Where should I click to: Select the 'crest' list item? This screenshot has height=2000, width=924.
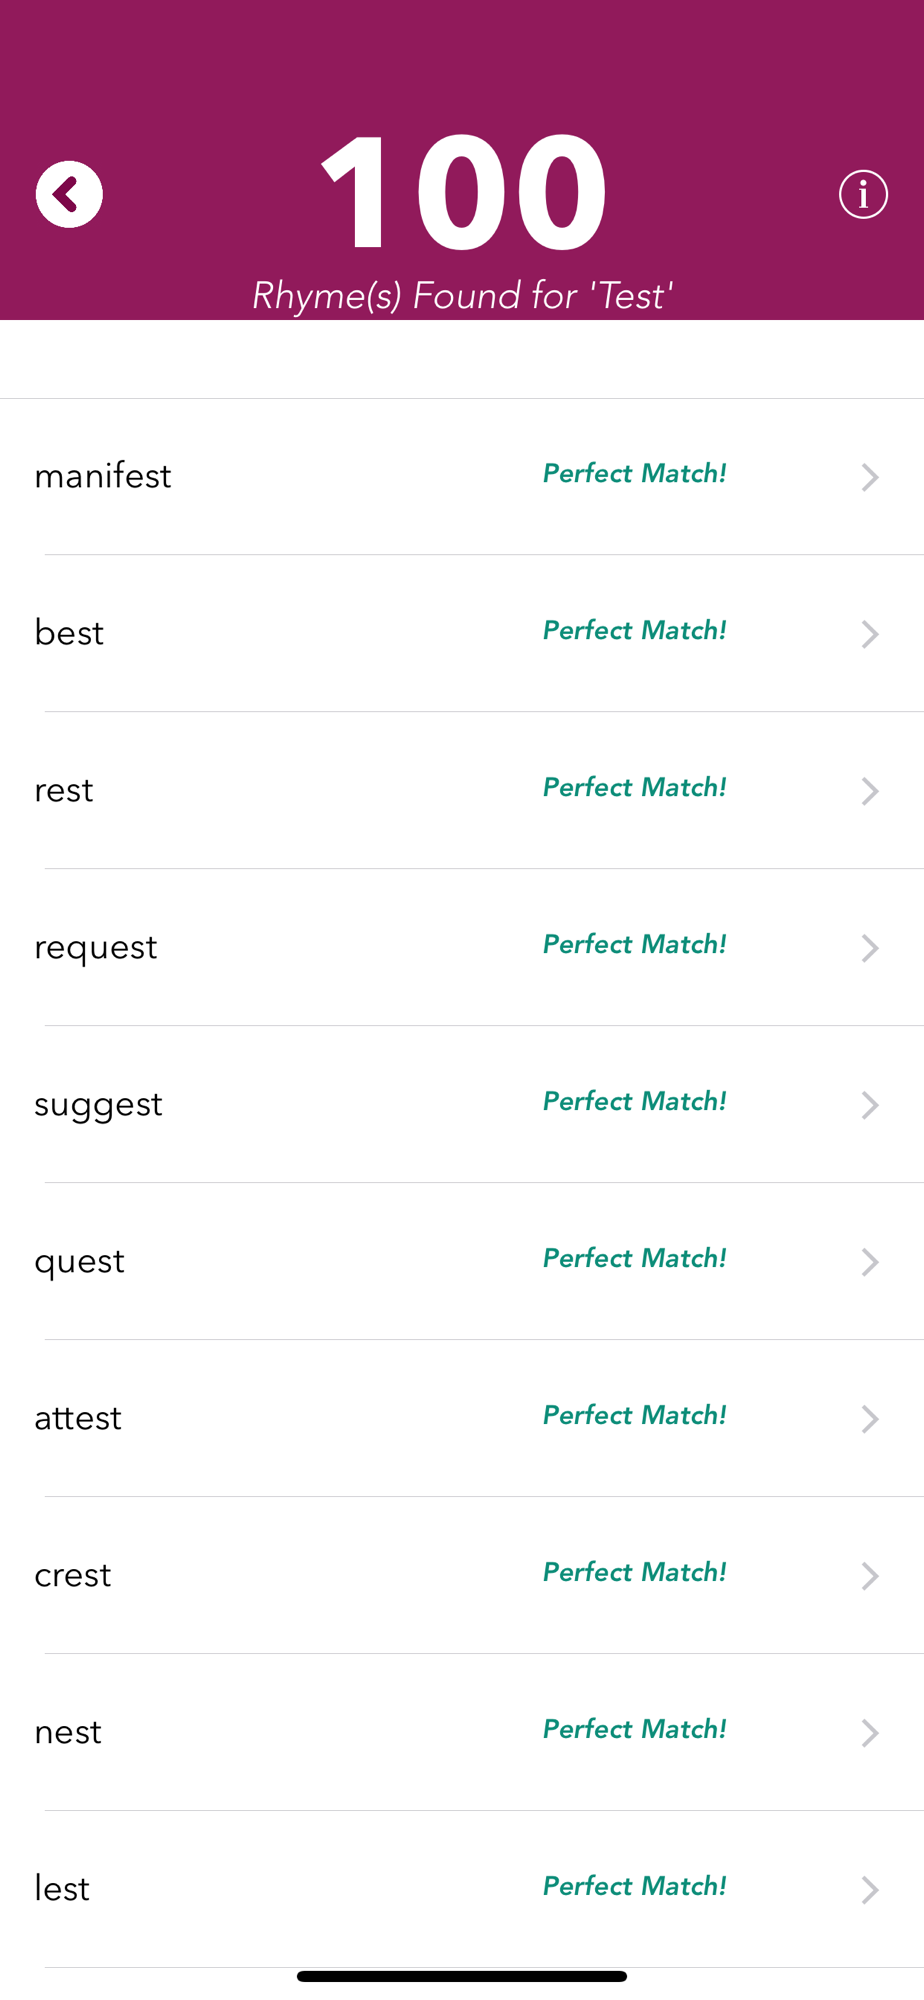[x=73, y=1575]
